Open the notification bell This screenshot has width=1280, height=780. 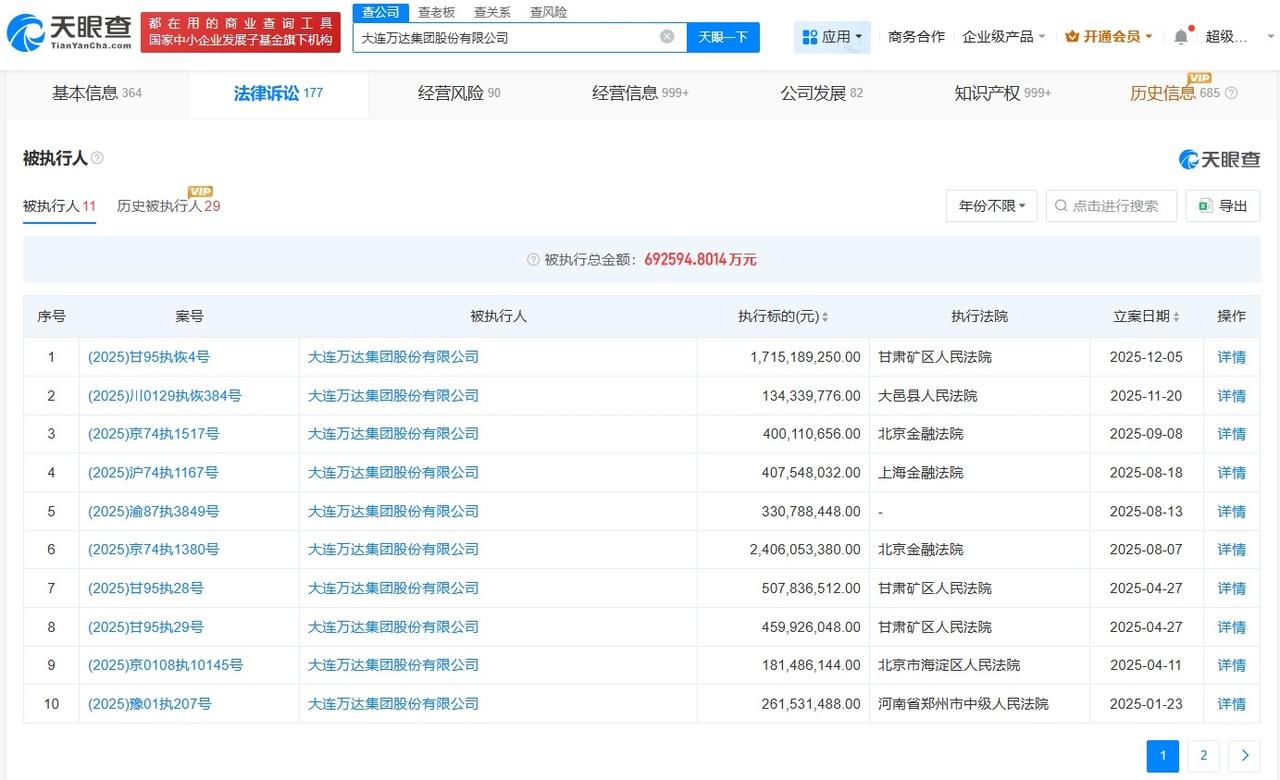click(x=1181, y=37)
